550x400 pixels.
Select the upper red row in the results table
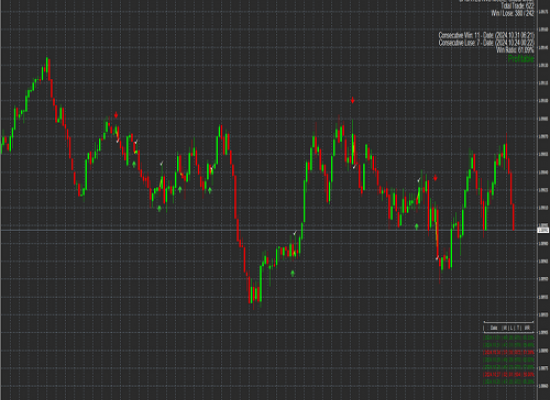[x=509, y=352]
